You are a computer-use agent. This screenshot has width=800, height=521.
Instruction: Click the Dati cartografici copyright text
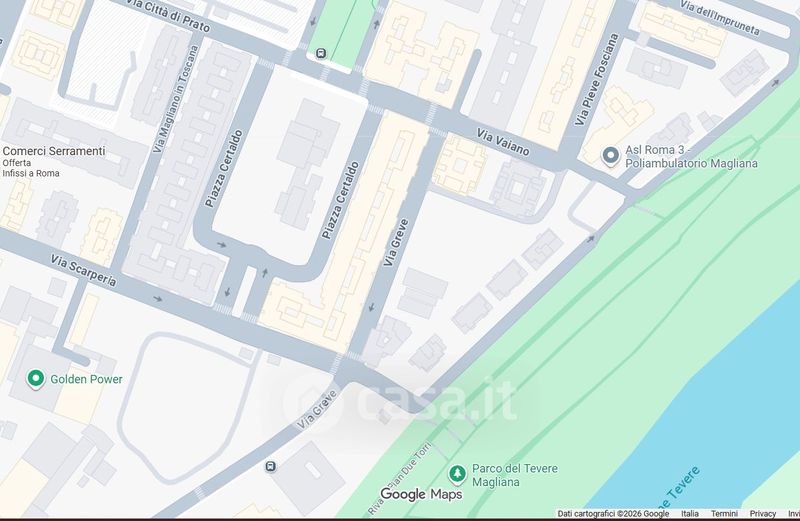click(613, 513)
